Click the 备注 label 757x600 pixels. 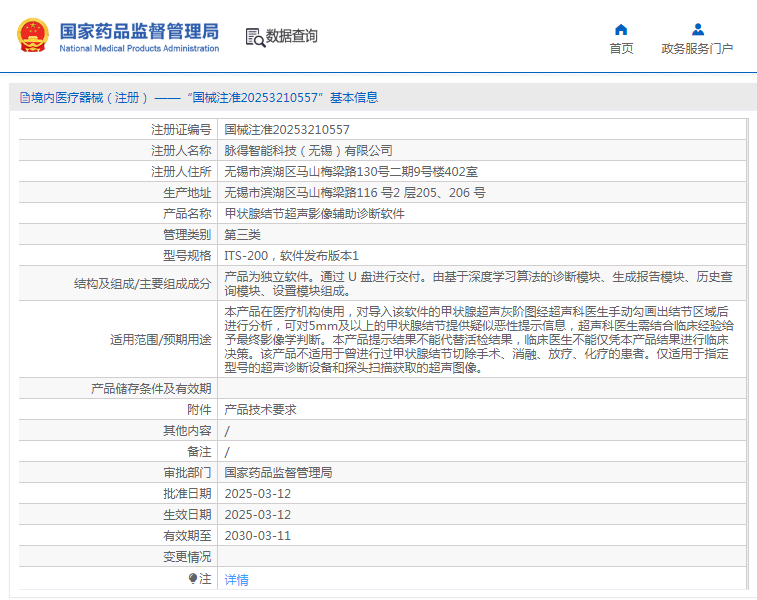coord(199,452)
